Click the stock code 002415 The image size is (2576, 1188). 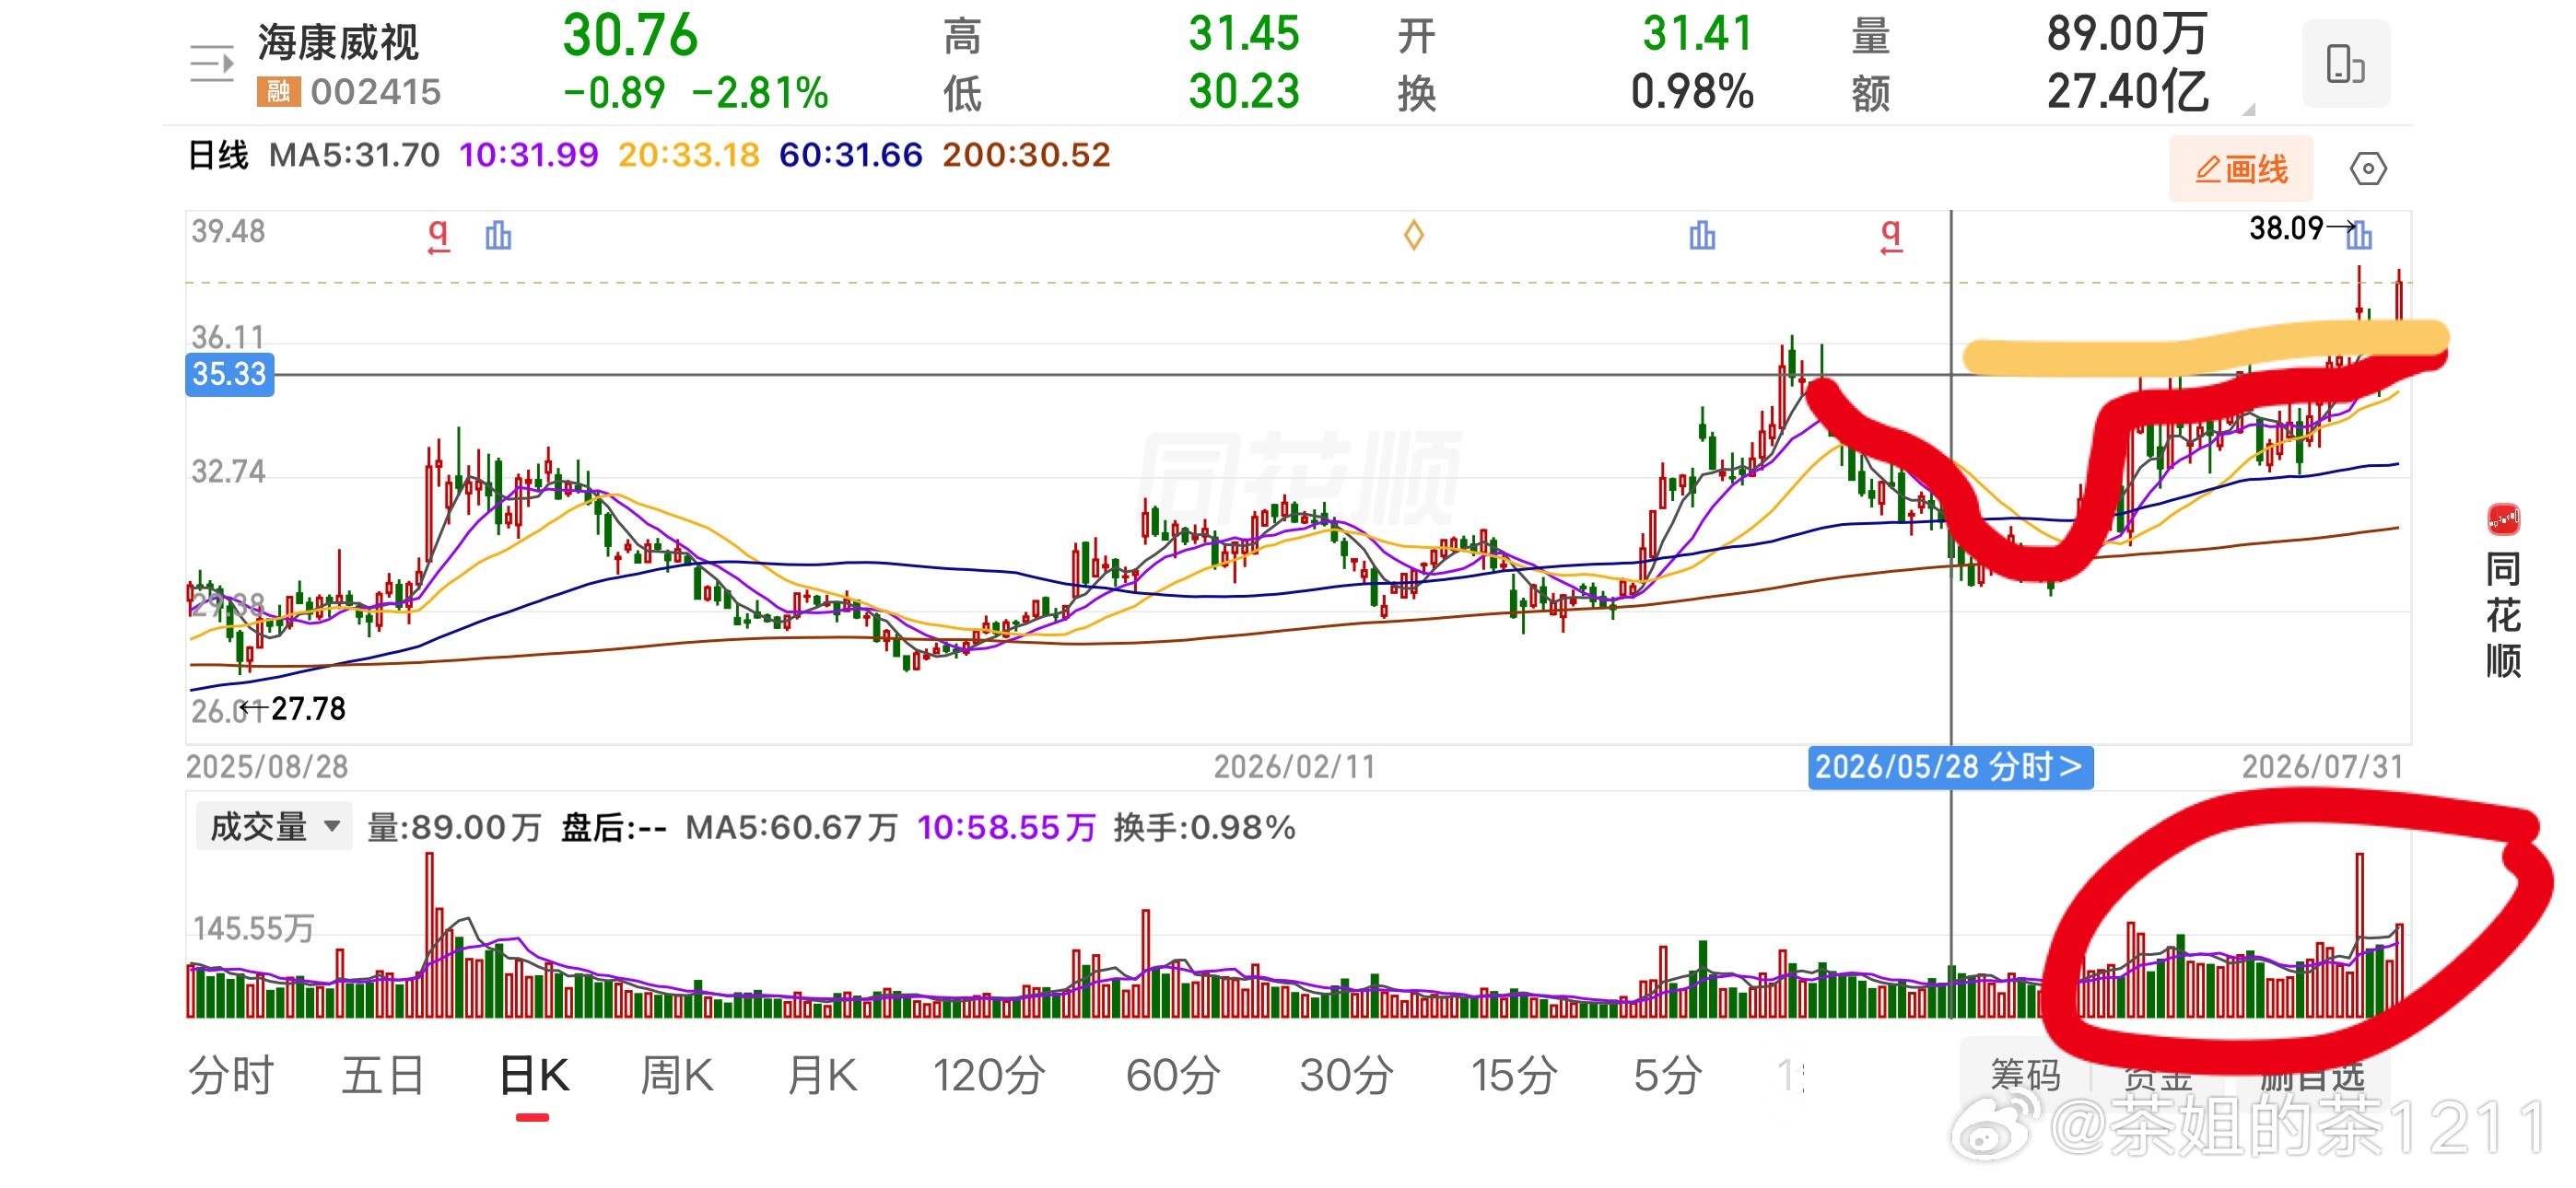[376, 92]
